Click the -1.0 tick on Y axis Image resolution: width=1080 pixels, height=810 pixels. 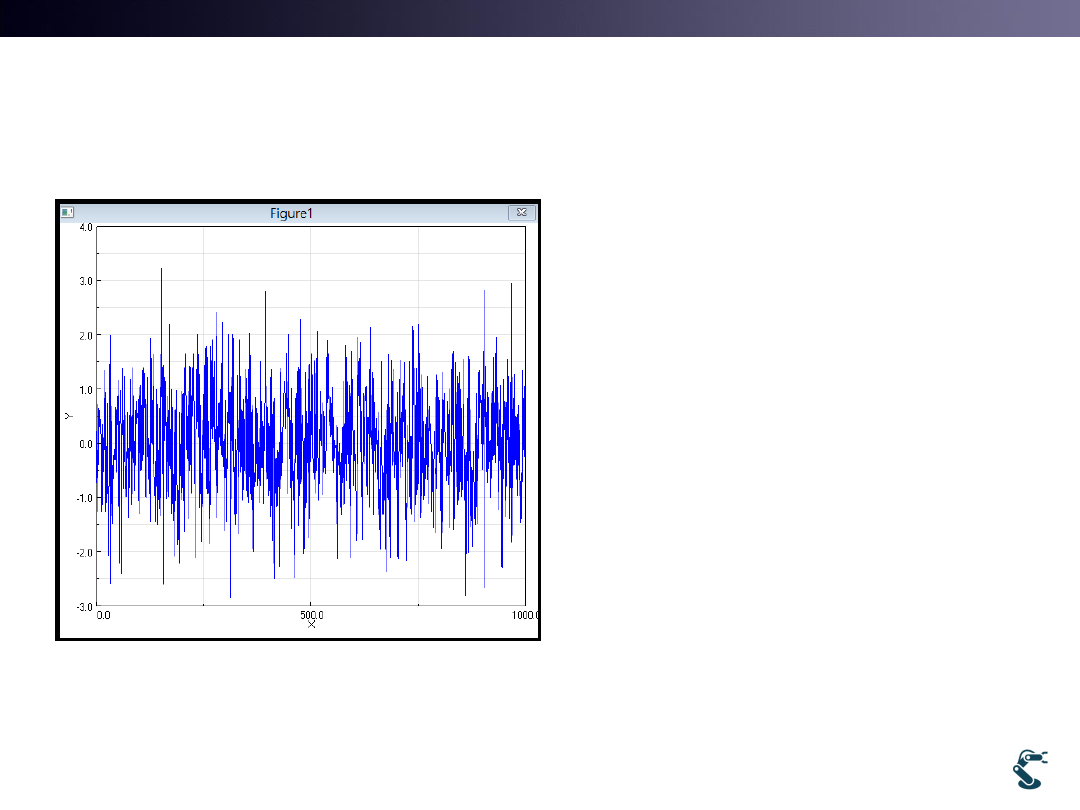pos(84,498)
